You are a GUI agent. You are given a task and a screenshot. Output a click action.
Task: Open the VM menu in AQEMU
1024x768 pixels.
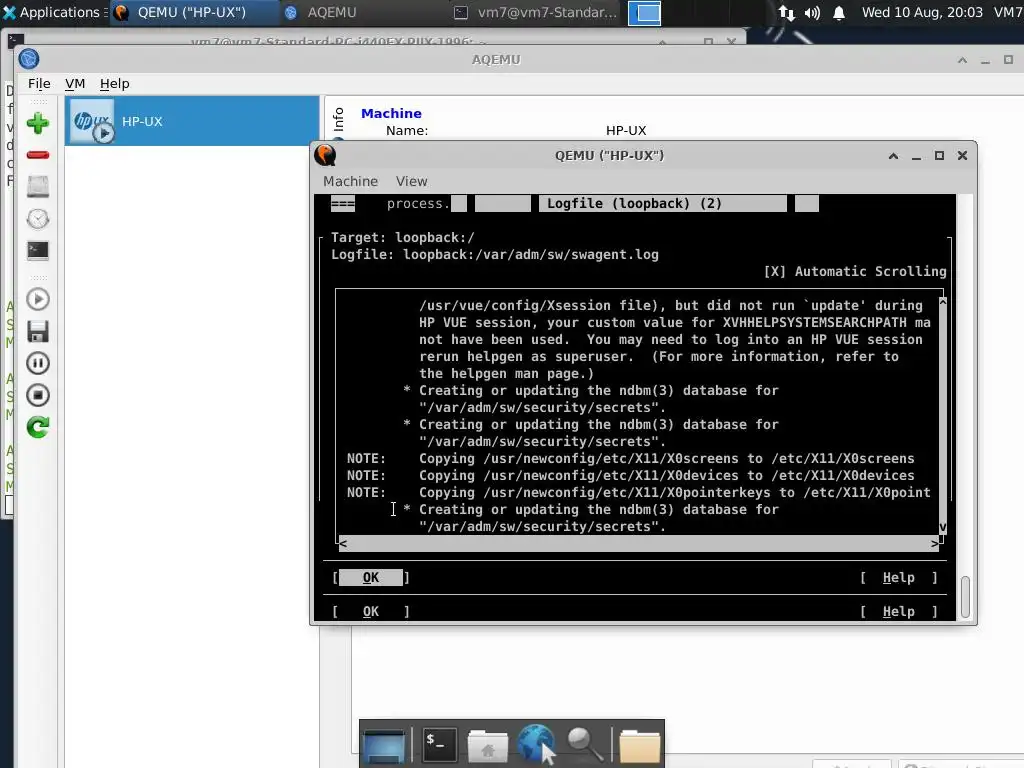[75, 84]
